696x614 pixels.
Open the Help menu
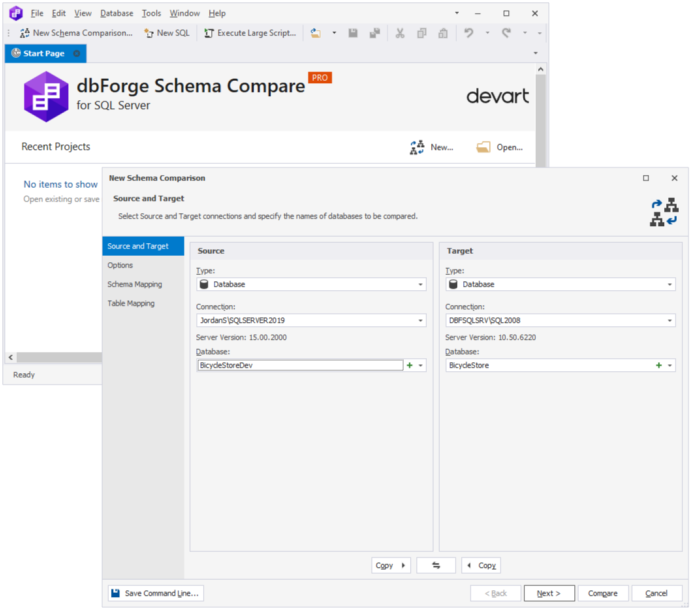pyautogui.click(x=217, y=13)
